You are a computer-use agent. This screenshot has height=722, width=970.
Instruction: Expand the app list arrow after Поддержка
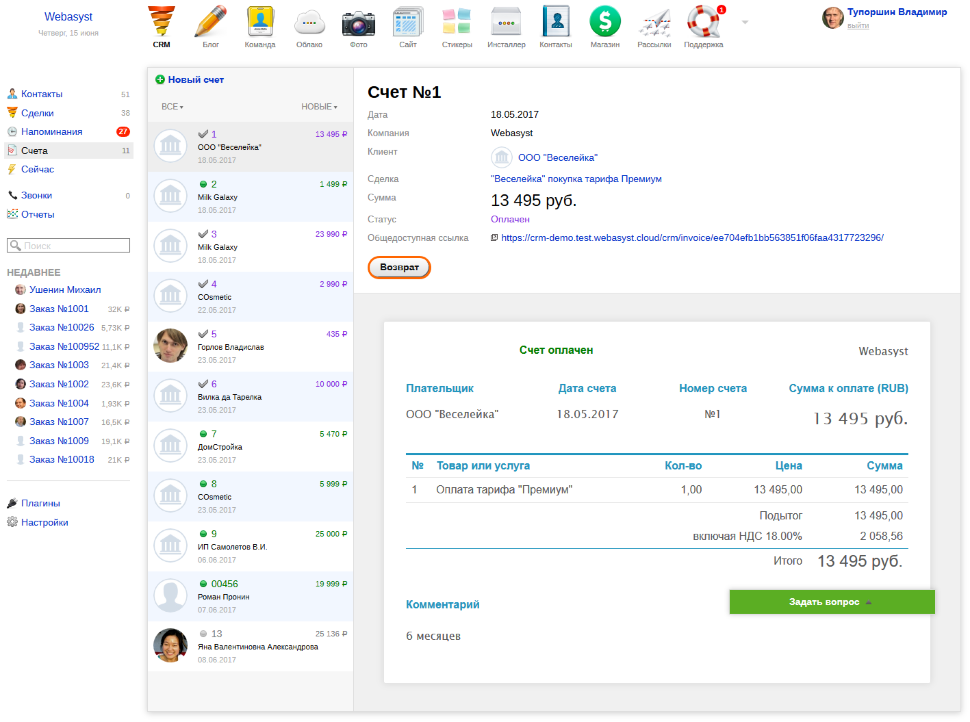point(745,22)
